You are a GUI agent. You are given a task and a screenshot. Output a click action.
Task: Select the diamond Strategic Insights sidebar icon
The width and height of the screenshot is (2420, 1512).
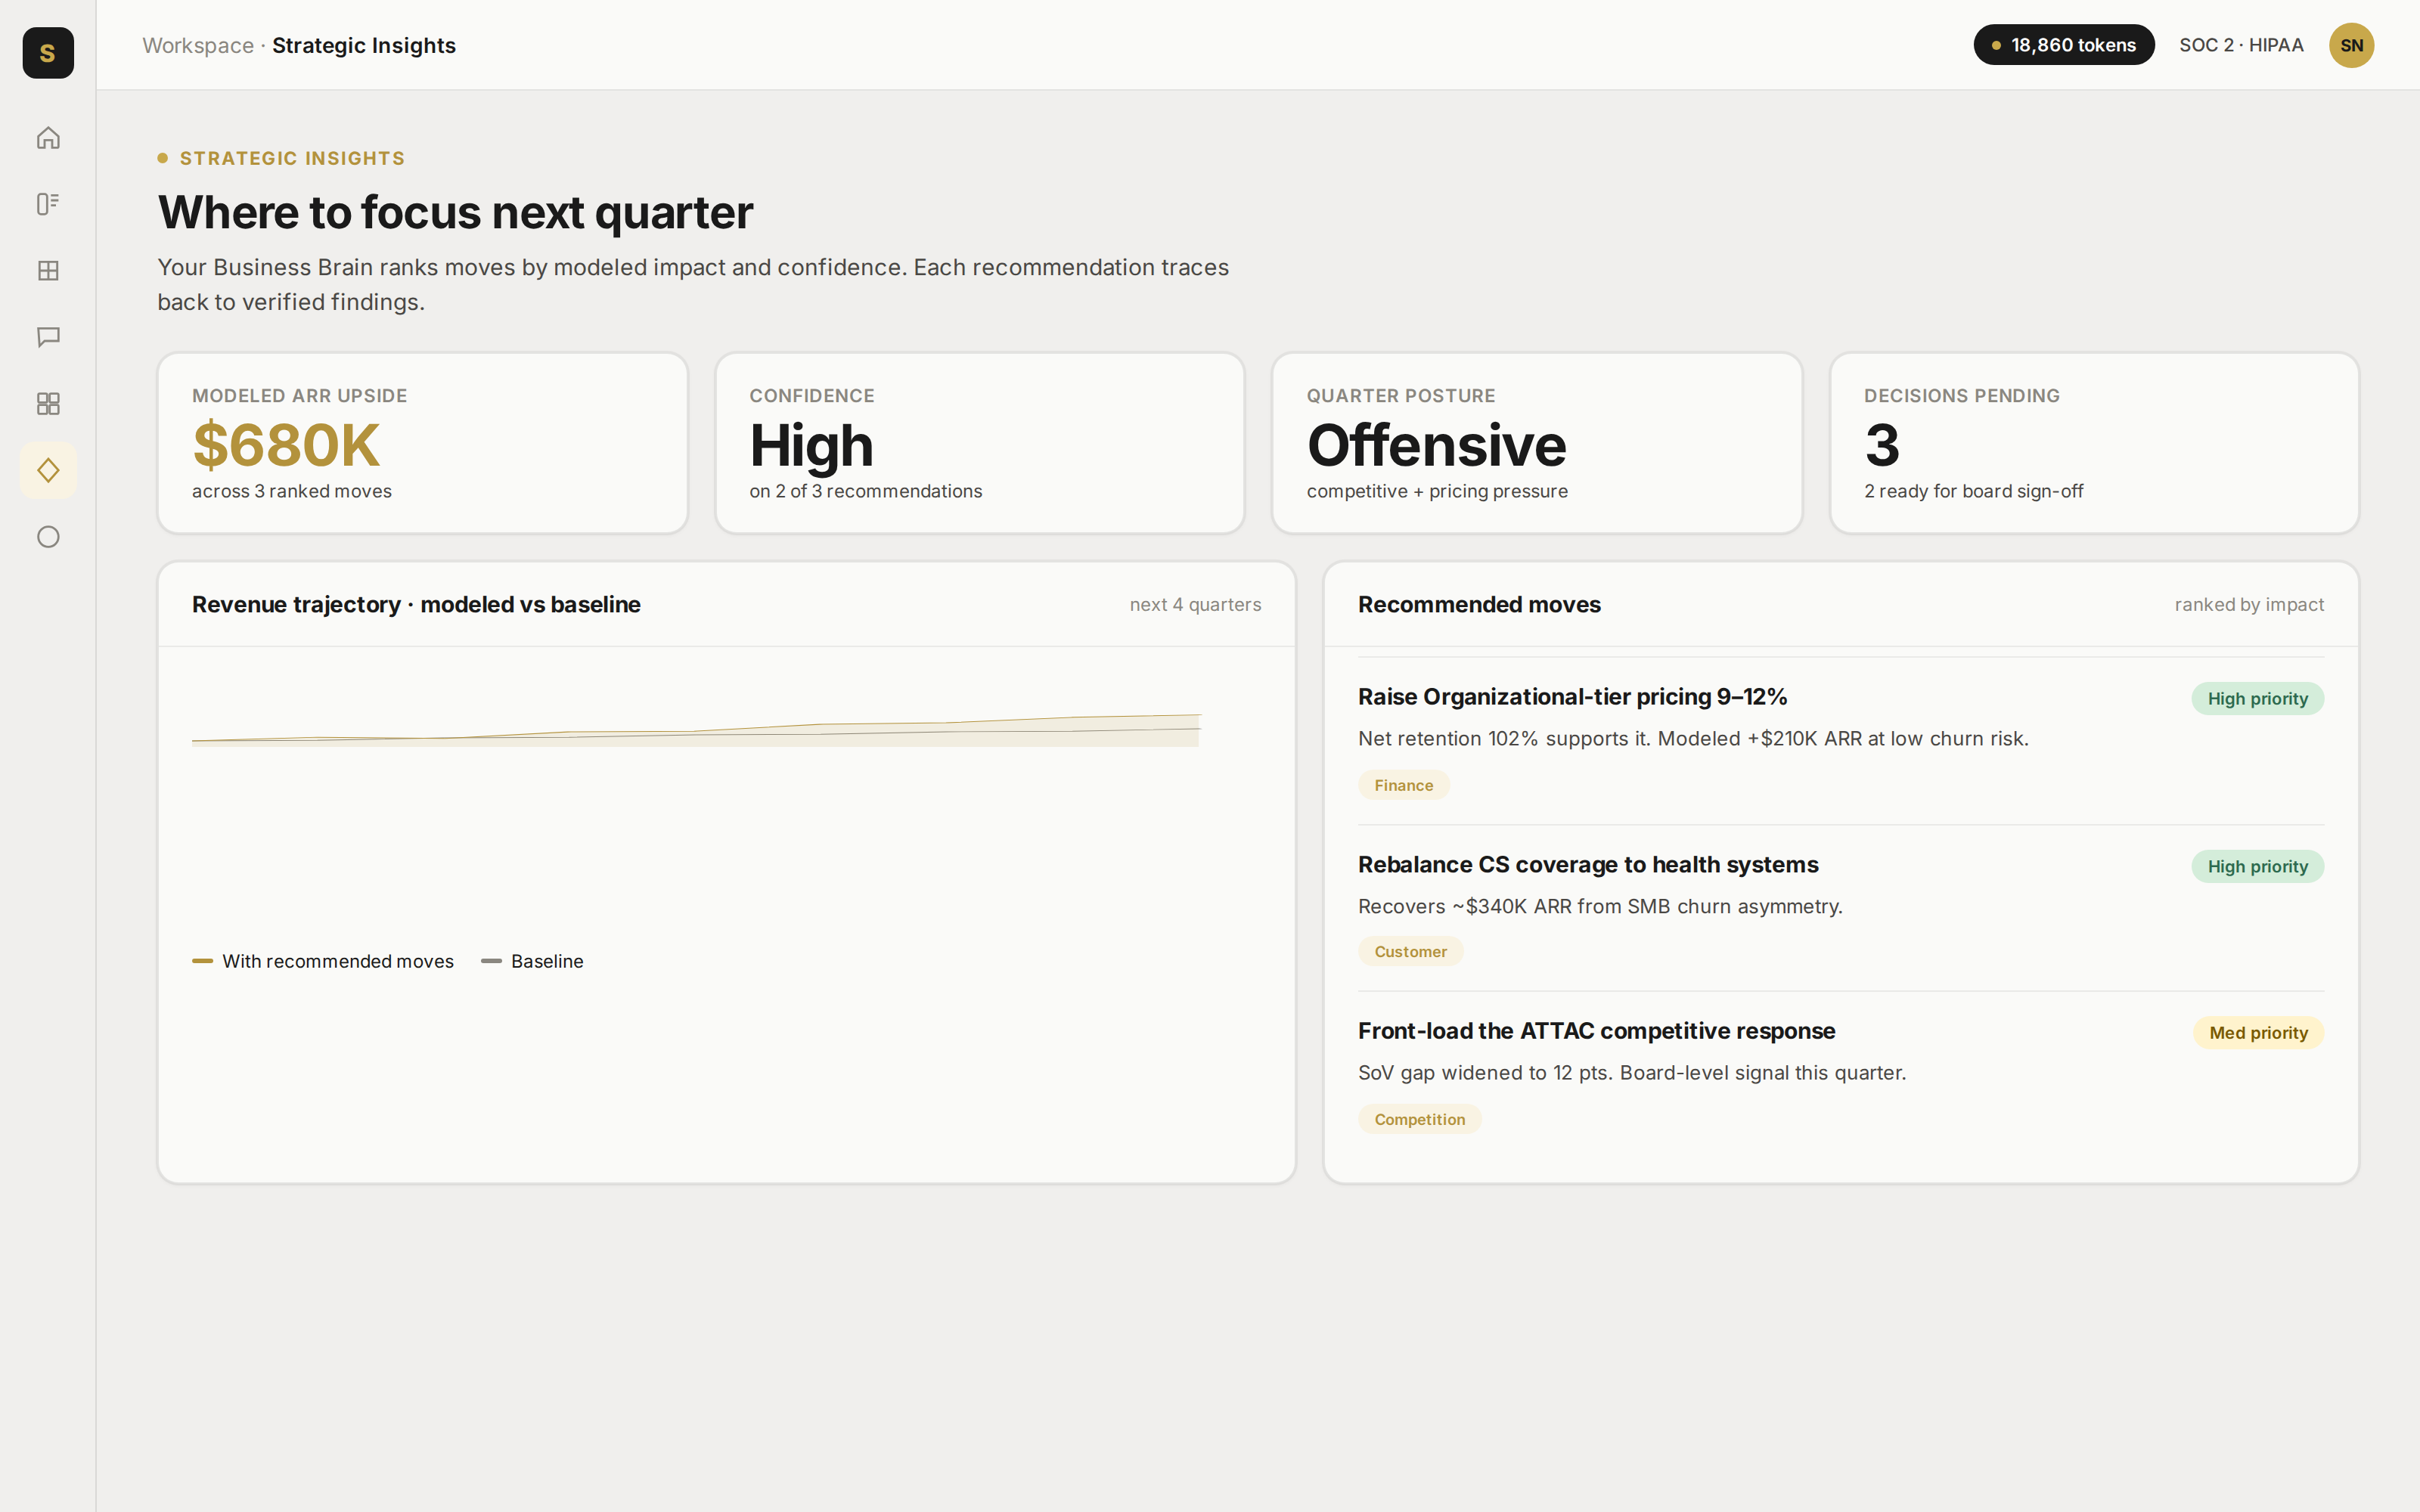click(48, 470)
